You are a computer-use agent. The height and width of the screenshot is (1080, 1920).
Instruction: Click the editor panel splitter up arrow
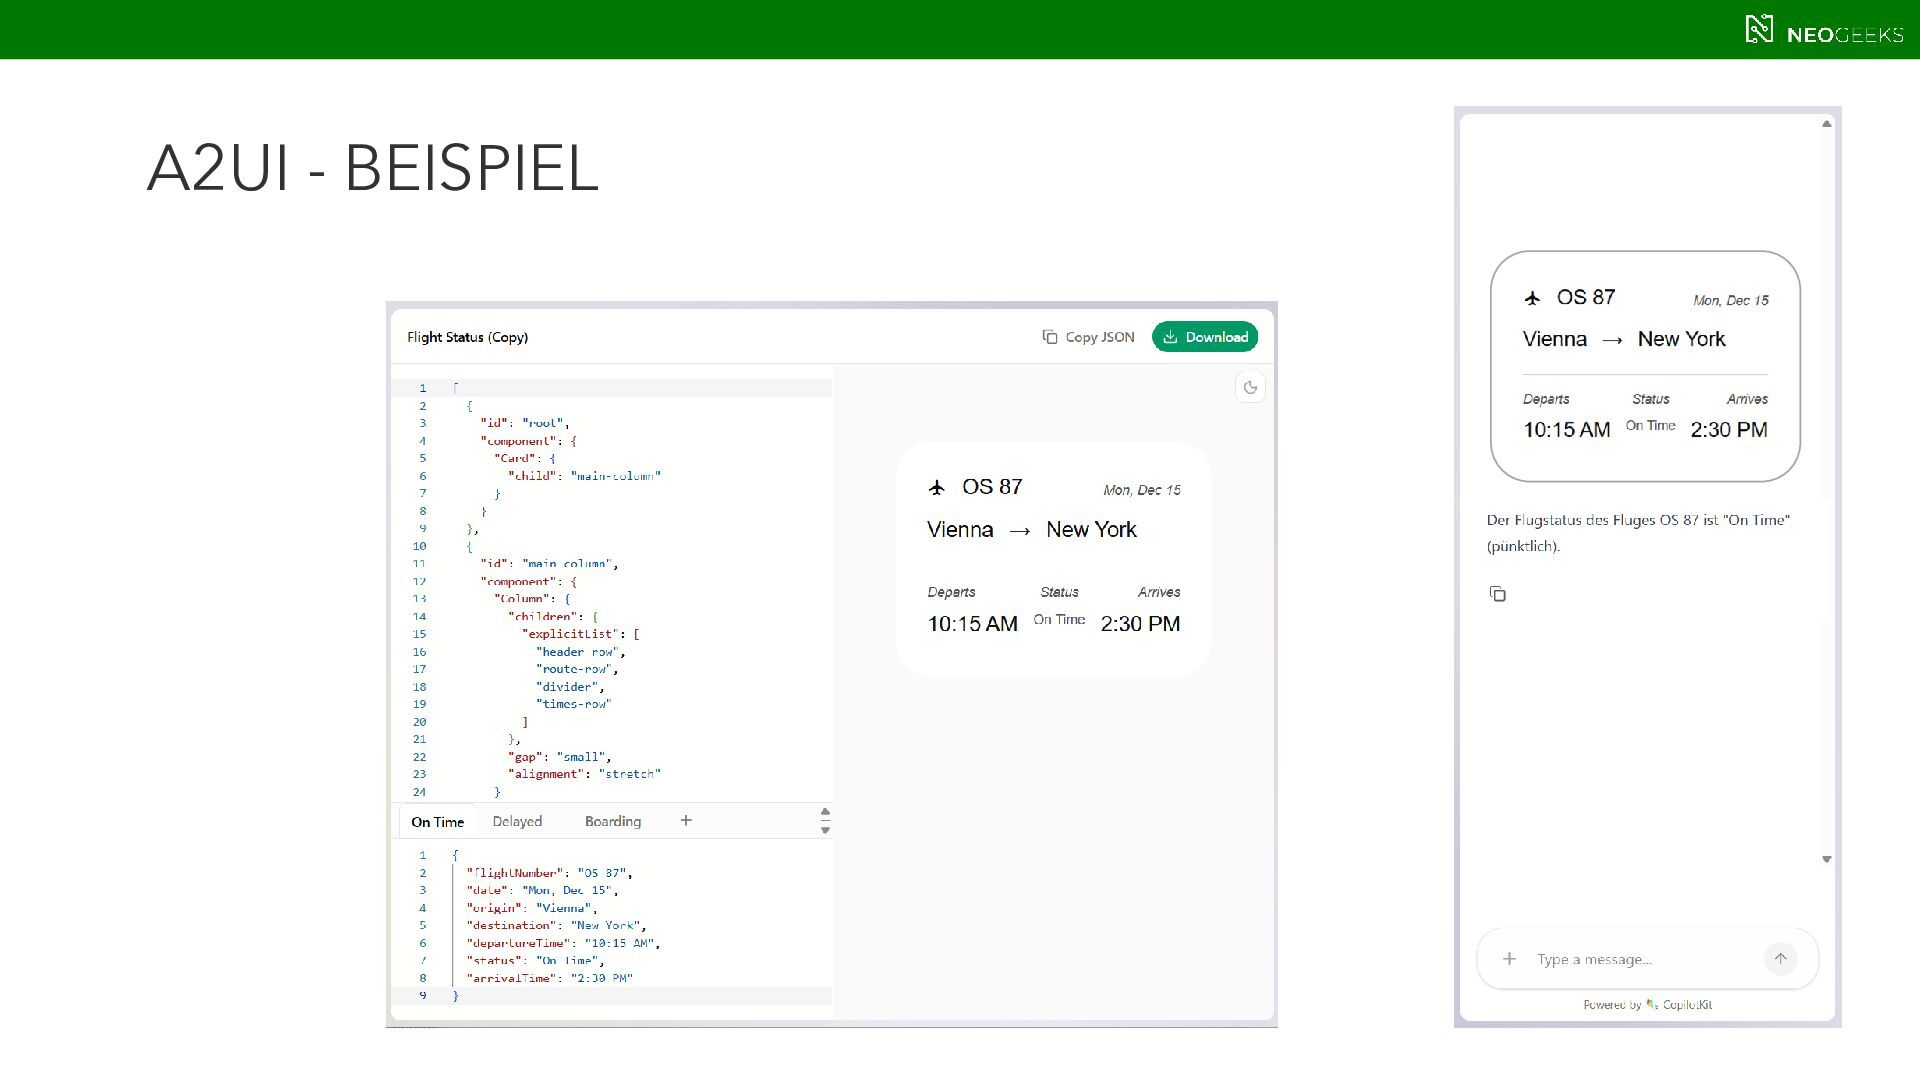click(x=825, y=812)
